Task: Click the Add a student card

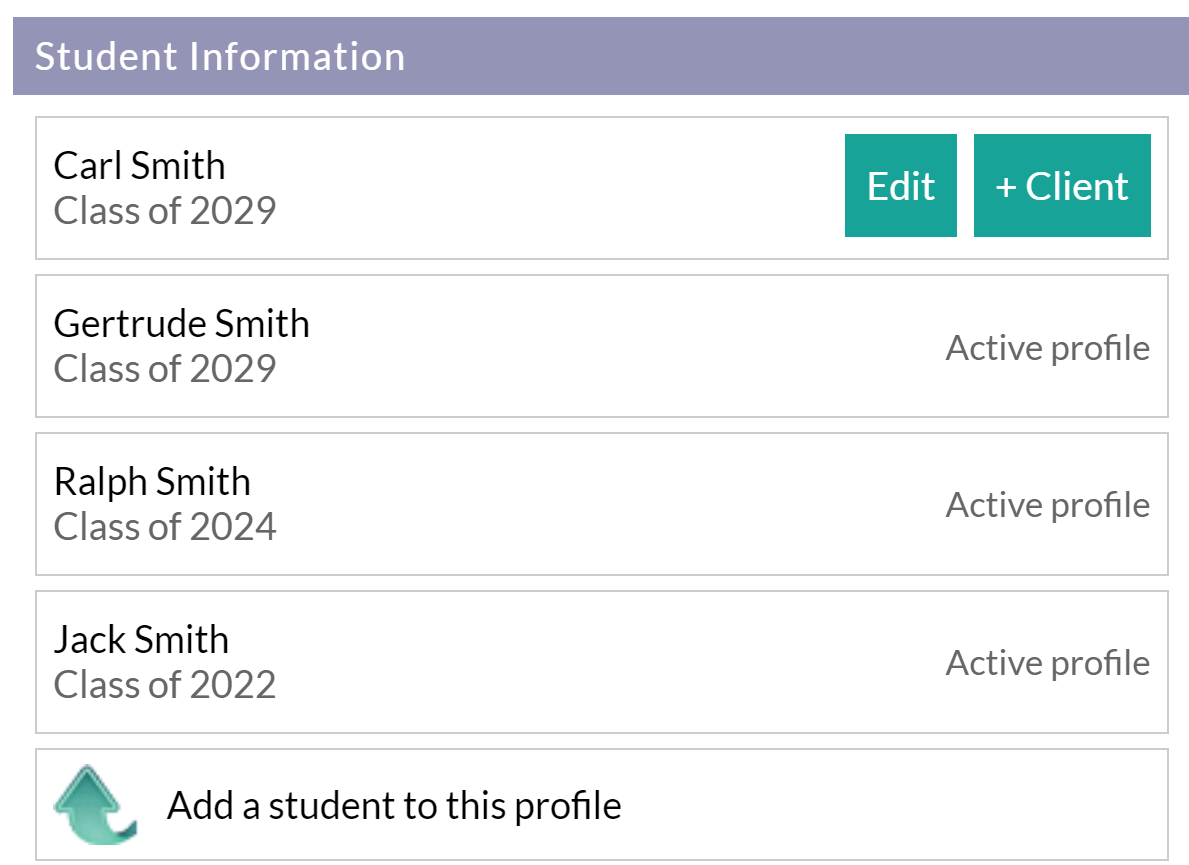Action: [595, 803]
